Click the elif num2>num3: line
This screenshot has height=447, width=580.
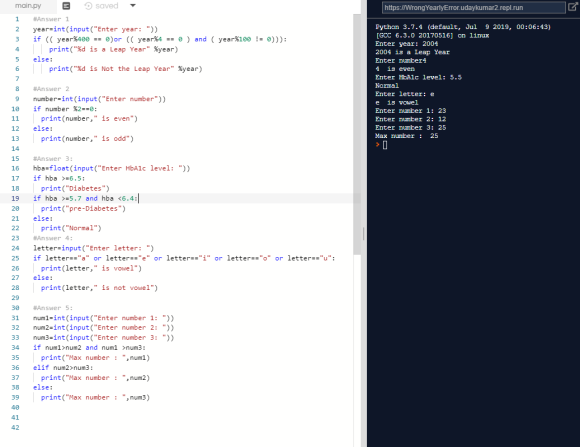63,367
